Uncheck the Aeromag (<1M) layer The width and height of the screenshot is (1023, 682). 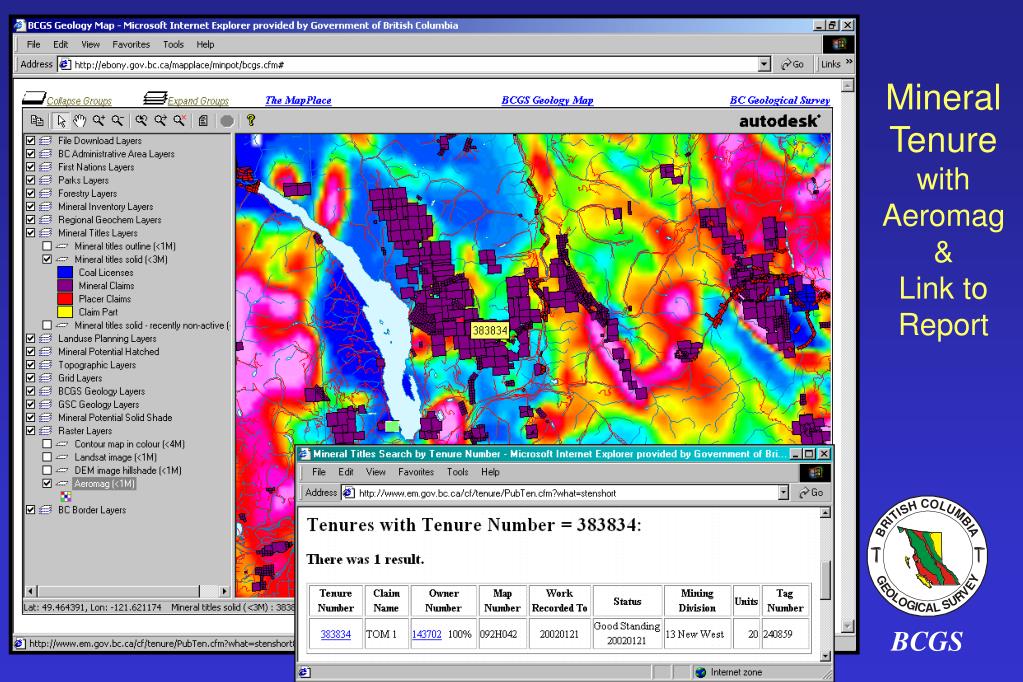(x=47, y=484)
